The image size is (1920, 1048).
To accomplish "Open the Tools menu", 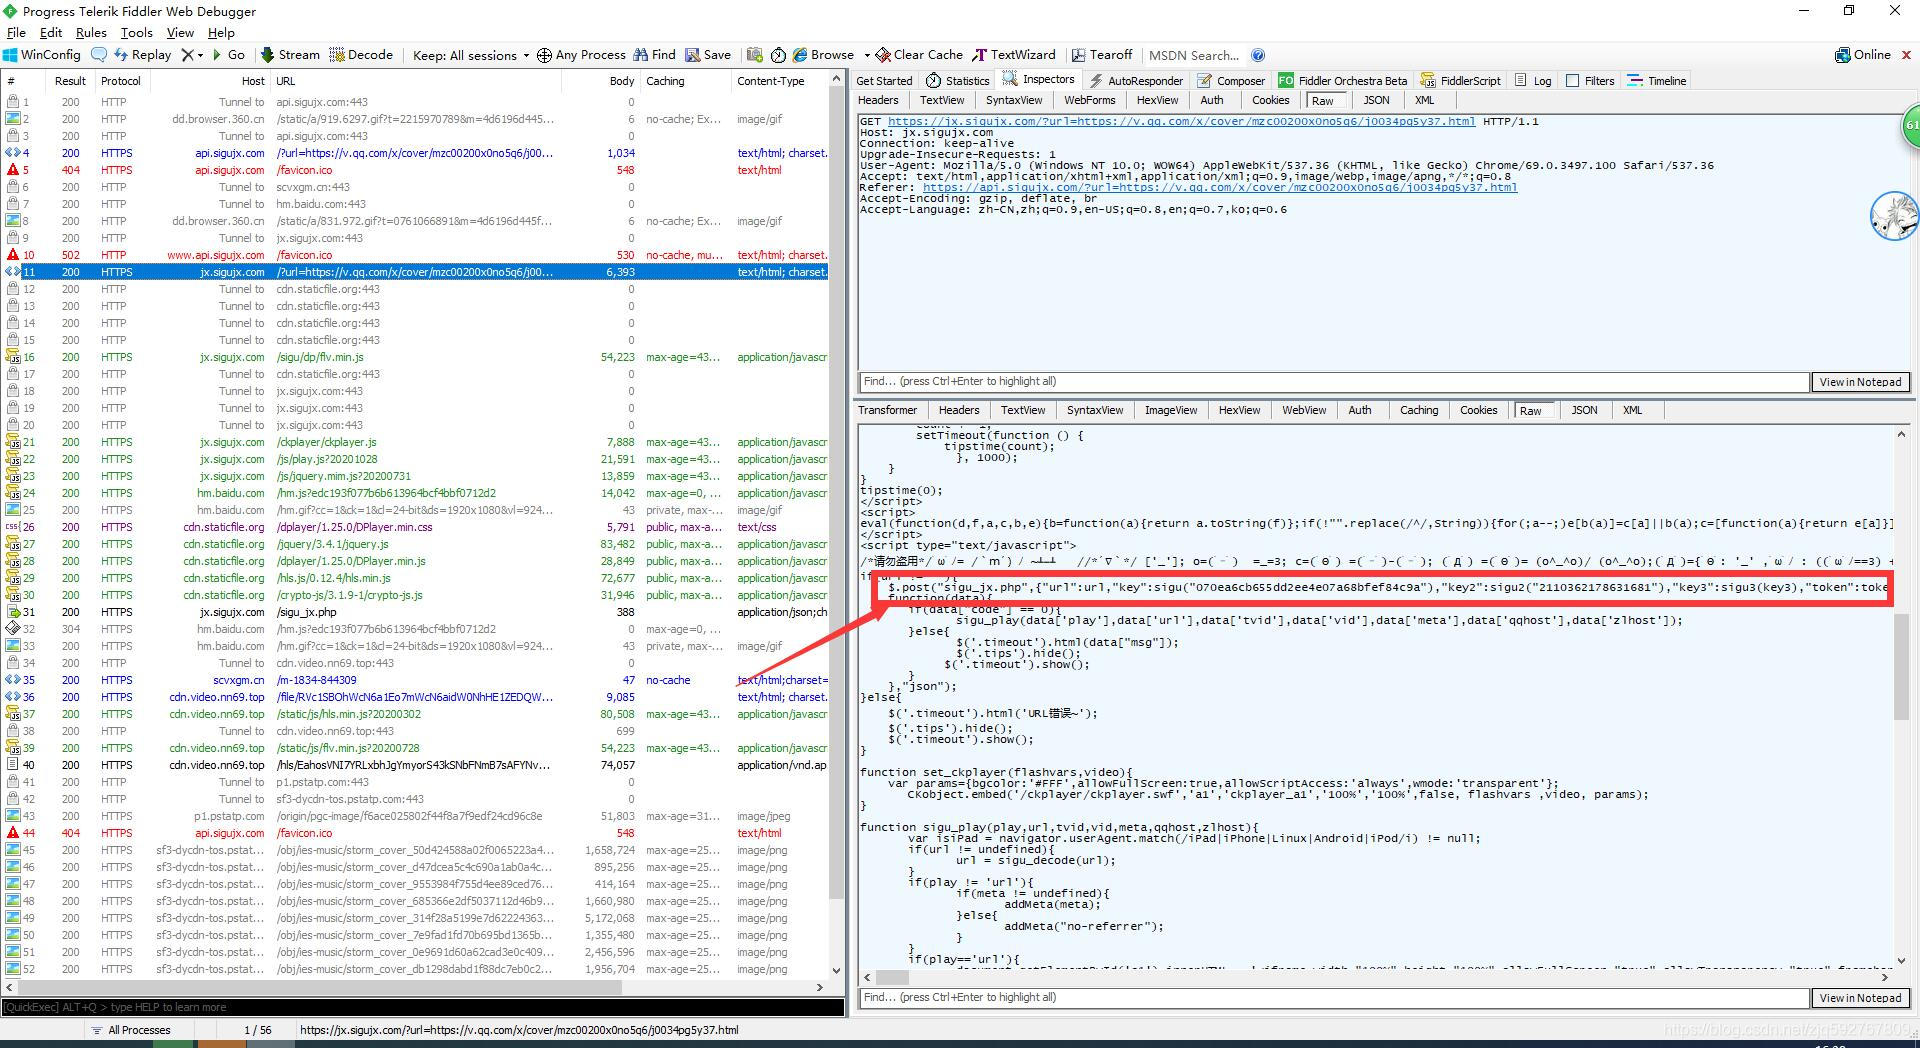I will pyautogui.click(x=137, y=33).
